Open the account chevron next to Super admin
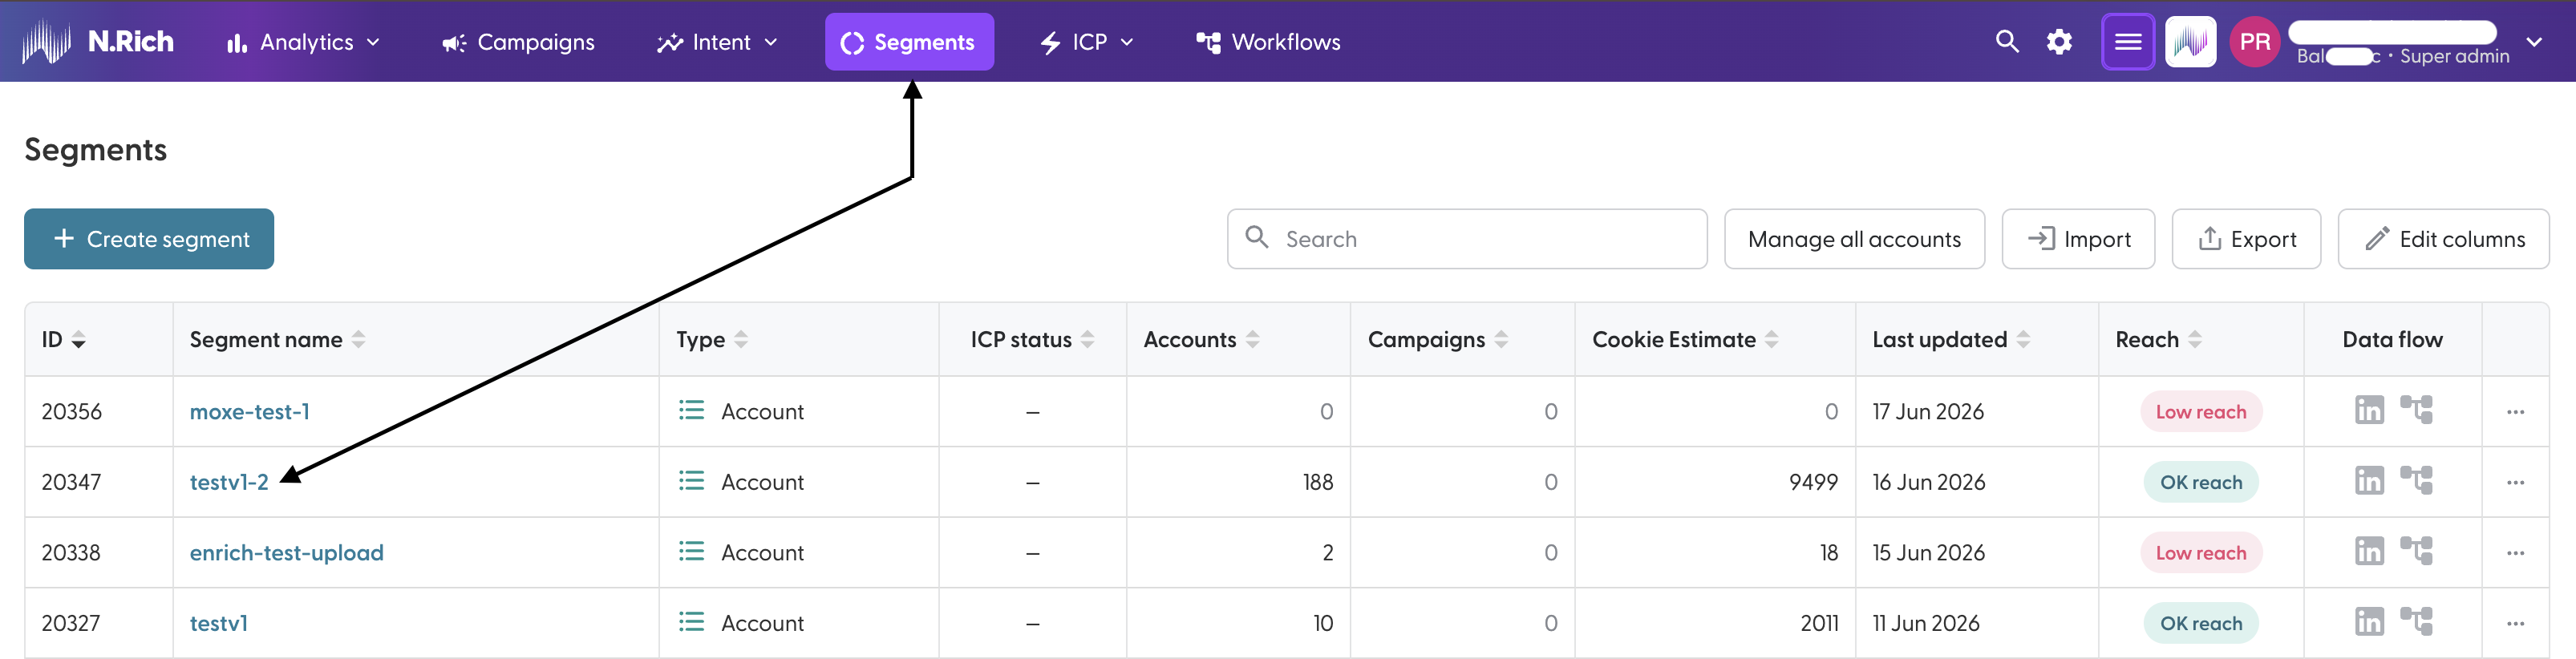Viewport: 2576px width, 659px height. pyautogui.click(x=2533, y=42)
